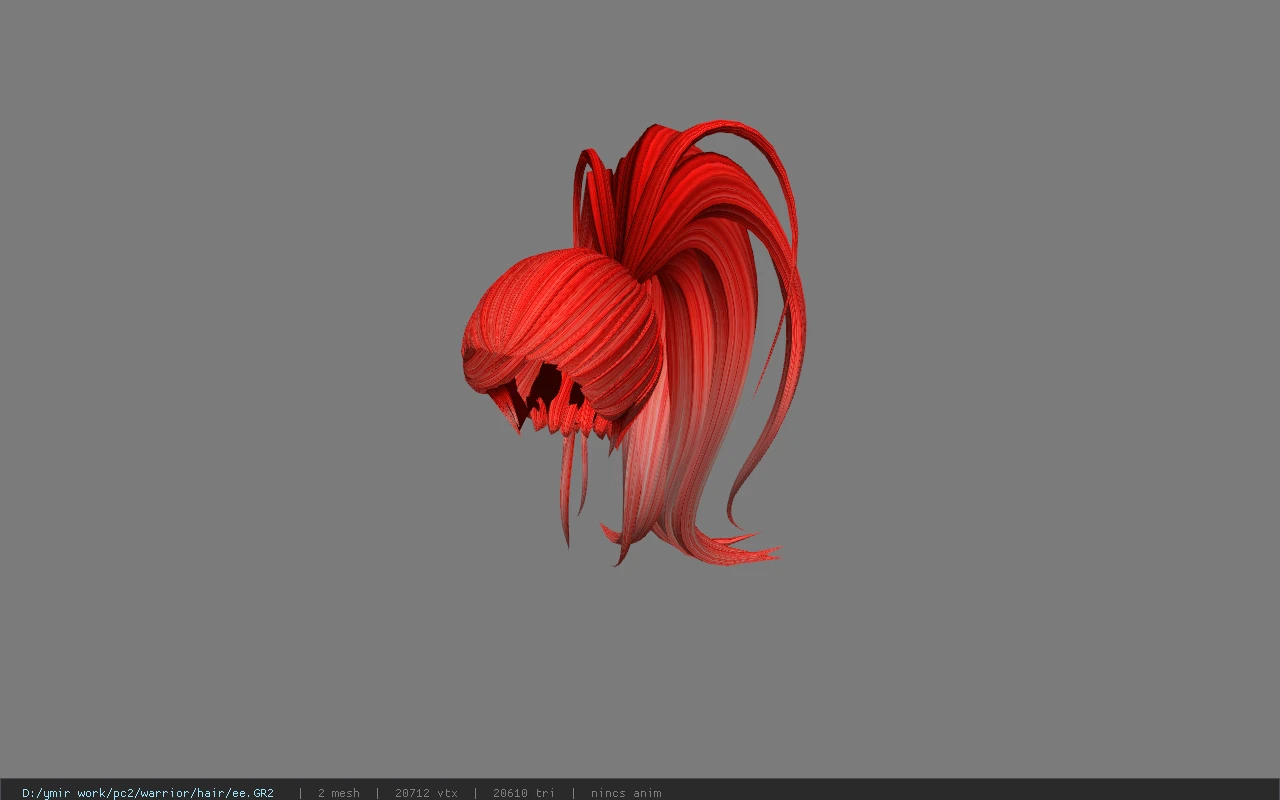
Task: Click the "nincs anim" status entry
Action: 626,793
